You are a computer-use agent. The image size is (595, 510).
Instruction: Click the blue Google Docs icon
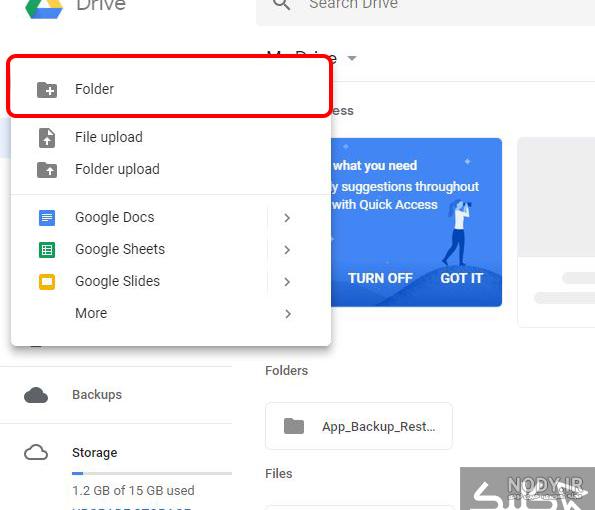[47, 218]
